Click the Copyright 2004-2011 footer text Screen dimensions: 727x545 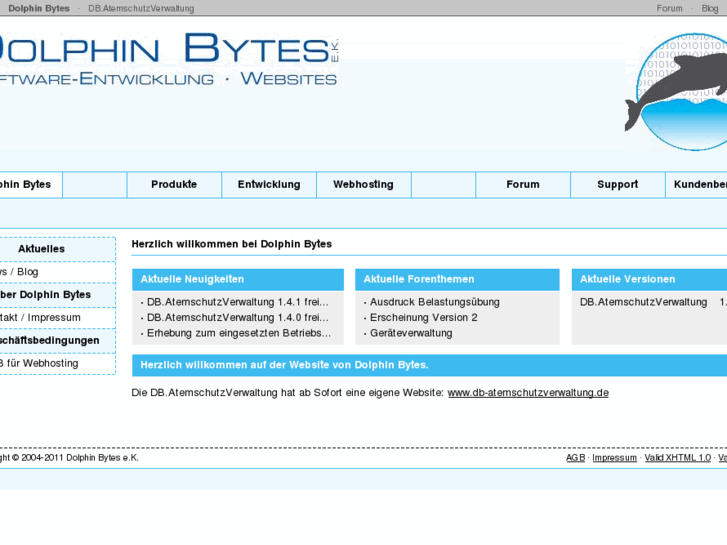[x=69, y=458]
